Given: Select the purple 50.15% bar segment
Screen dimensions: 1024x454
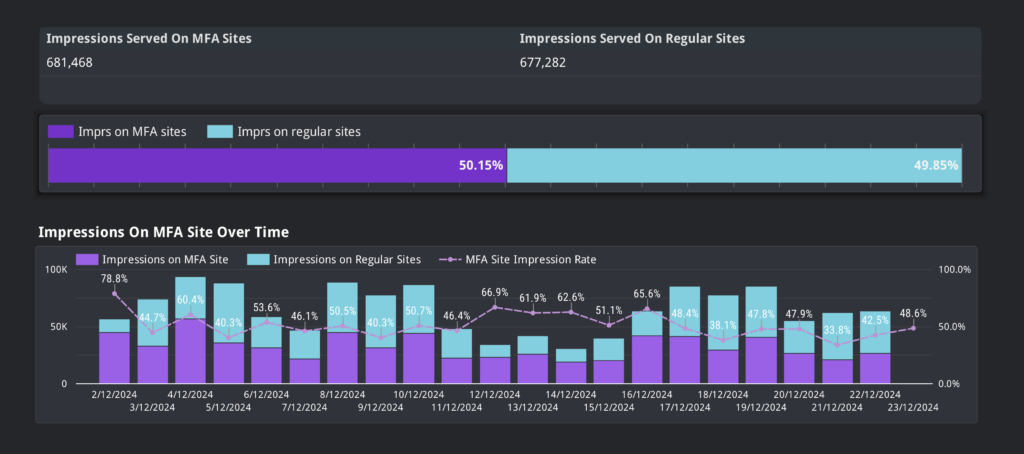Looking at the screenshot, I should point(278,165).
